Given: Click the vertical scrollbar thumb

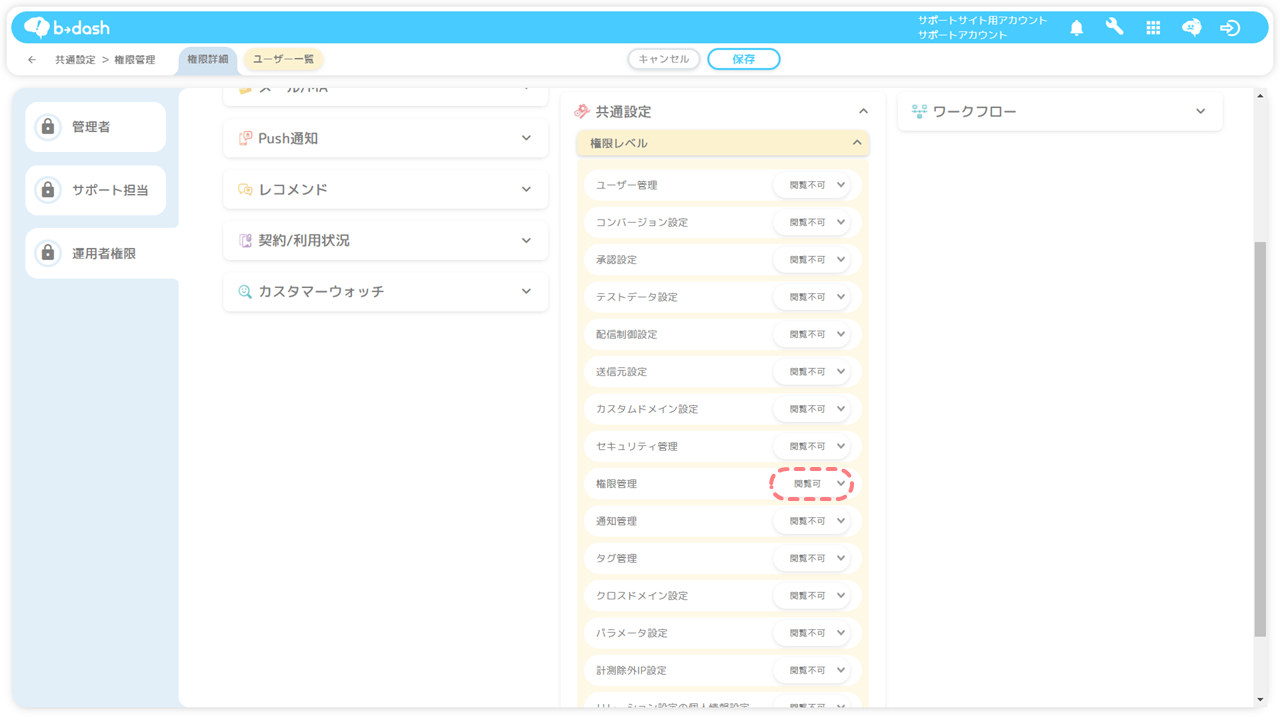Looking at the screenshot, I should tap(1260, 438).
